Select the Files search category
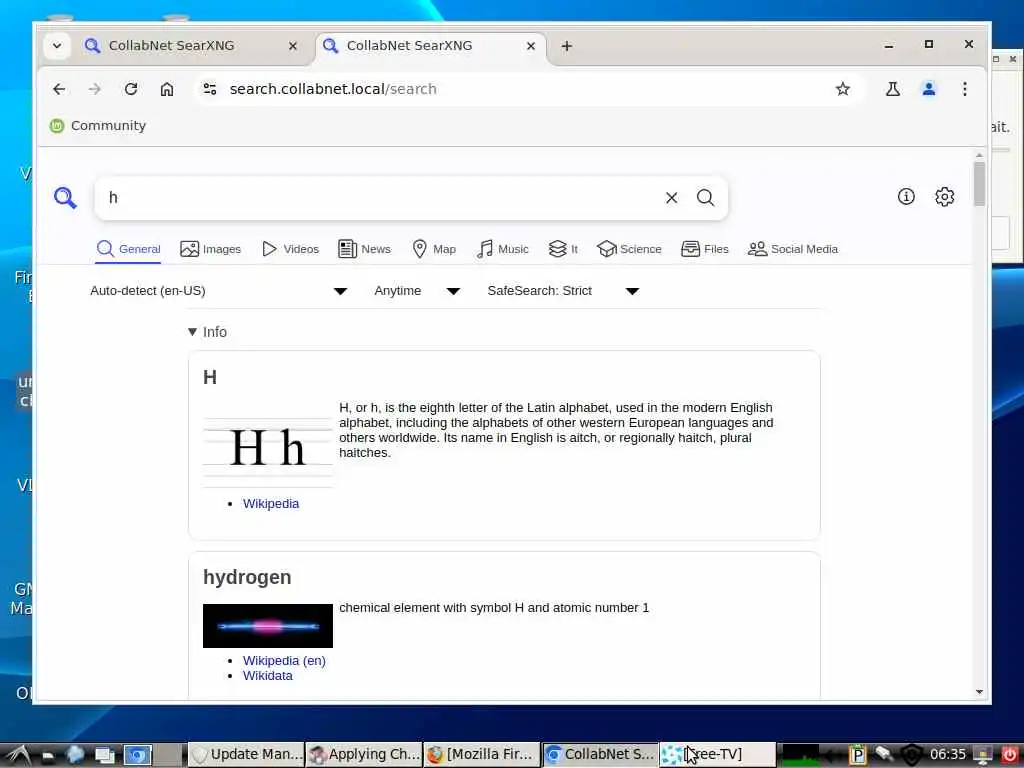This screenshot has height=768, width=1024. [x=705, y=249]
